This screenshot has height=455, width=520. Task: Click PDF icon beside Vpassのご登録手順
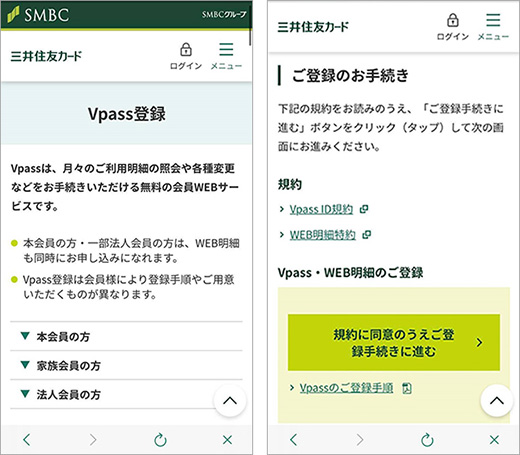tap(407, 388)
